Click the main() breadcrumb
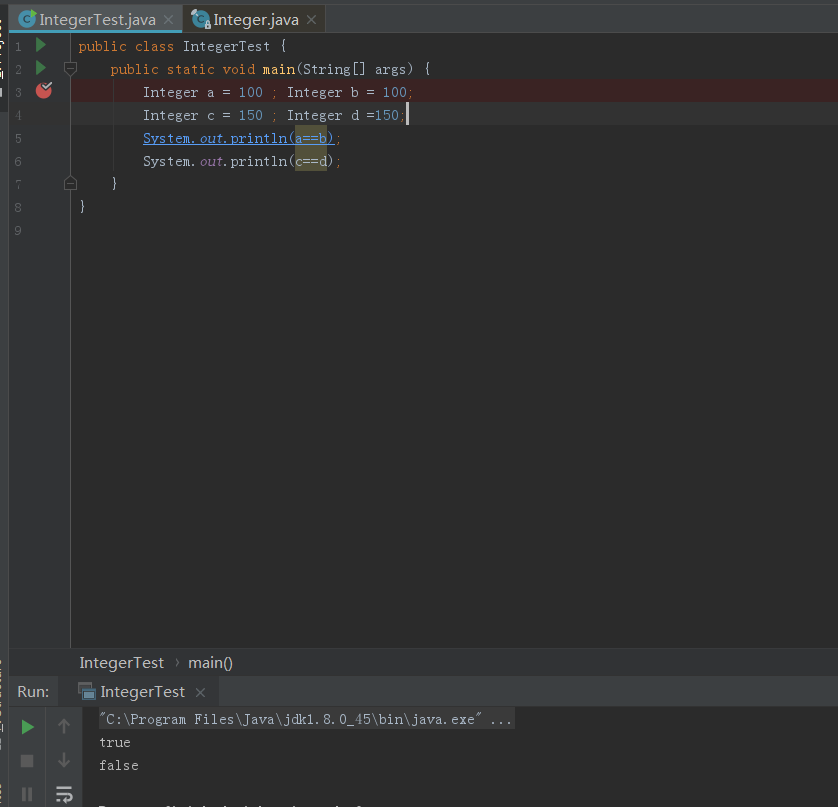The width and height of the screenshot is (838, 807). pos(210,663)
